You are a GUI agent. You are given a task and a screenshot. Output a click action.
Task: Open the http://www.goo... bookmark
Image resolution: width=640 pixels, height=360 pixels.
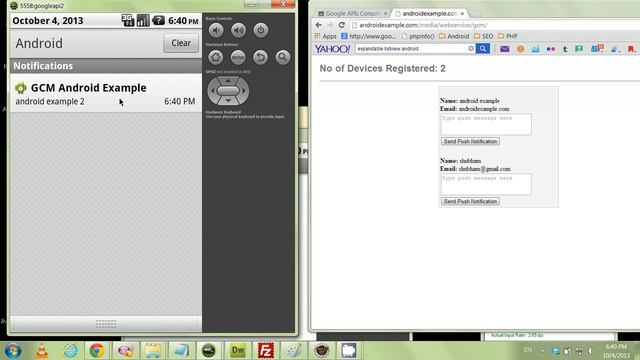(x=369, y=36)
